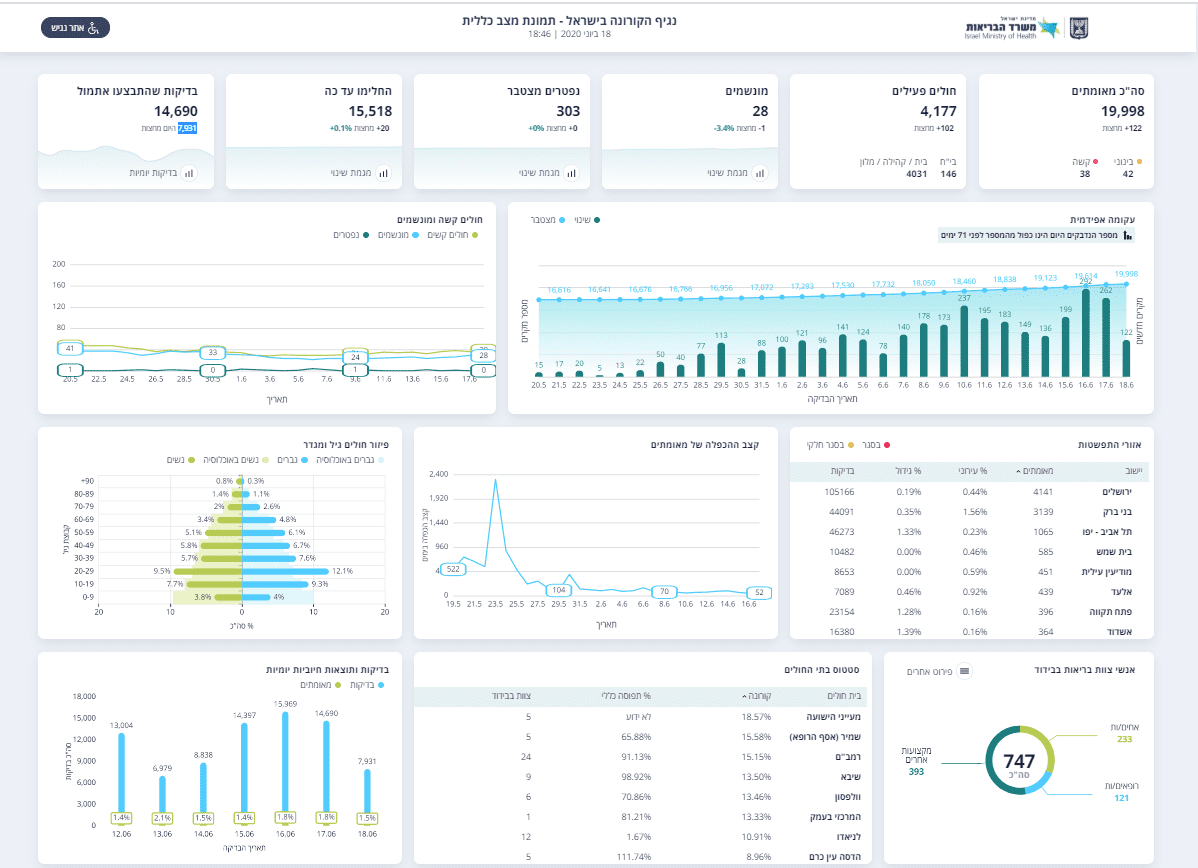Click the '522' marker on the doubling rate chart
Image resolution: width=1198 pixels, height=868 pixels.
click(453, 569)
